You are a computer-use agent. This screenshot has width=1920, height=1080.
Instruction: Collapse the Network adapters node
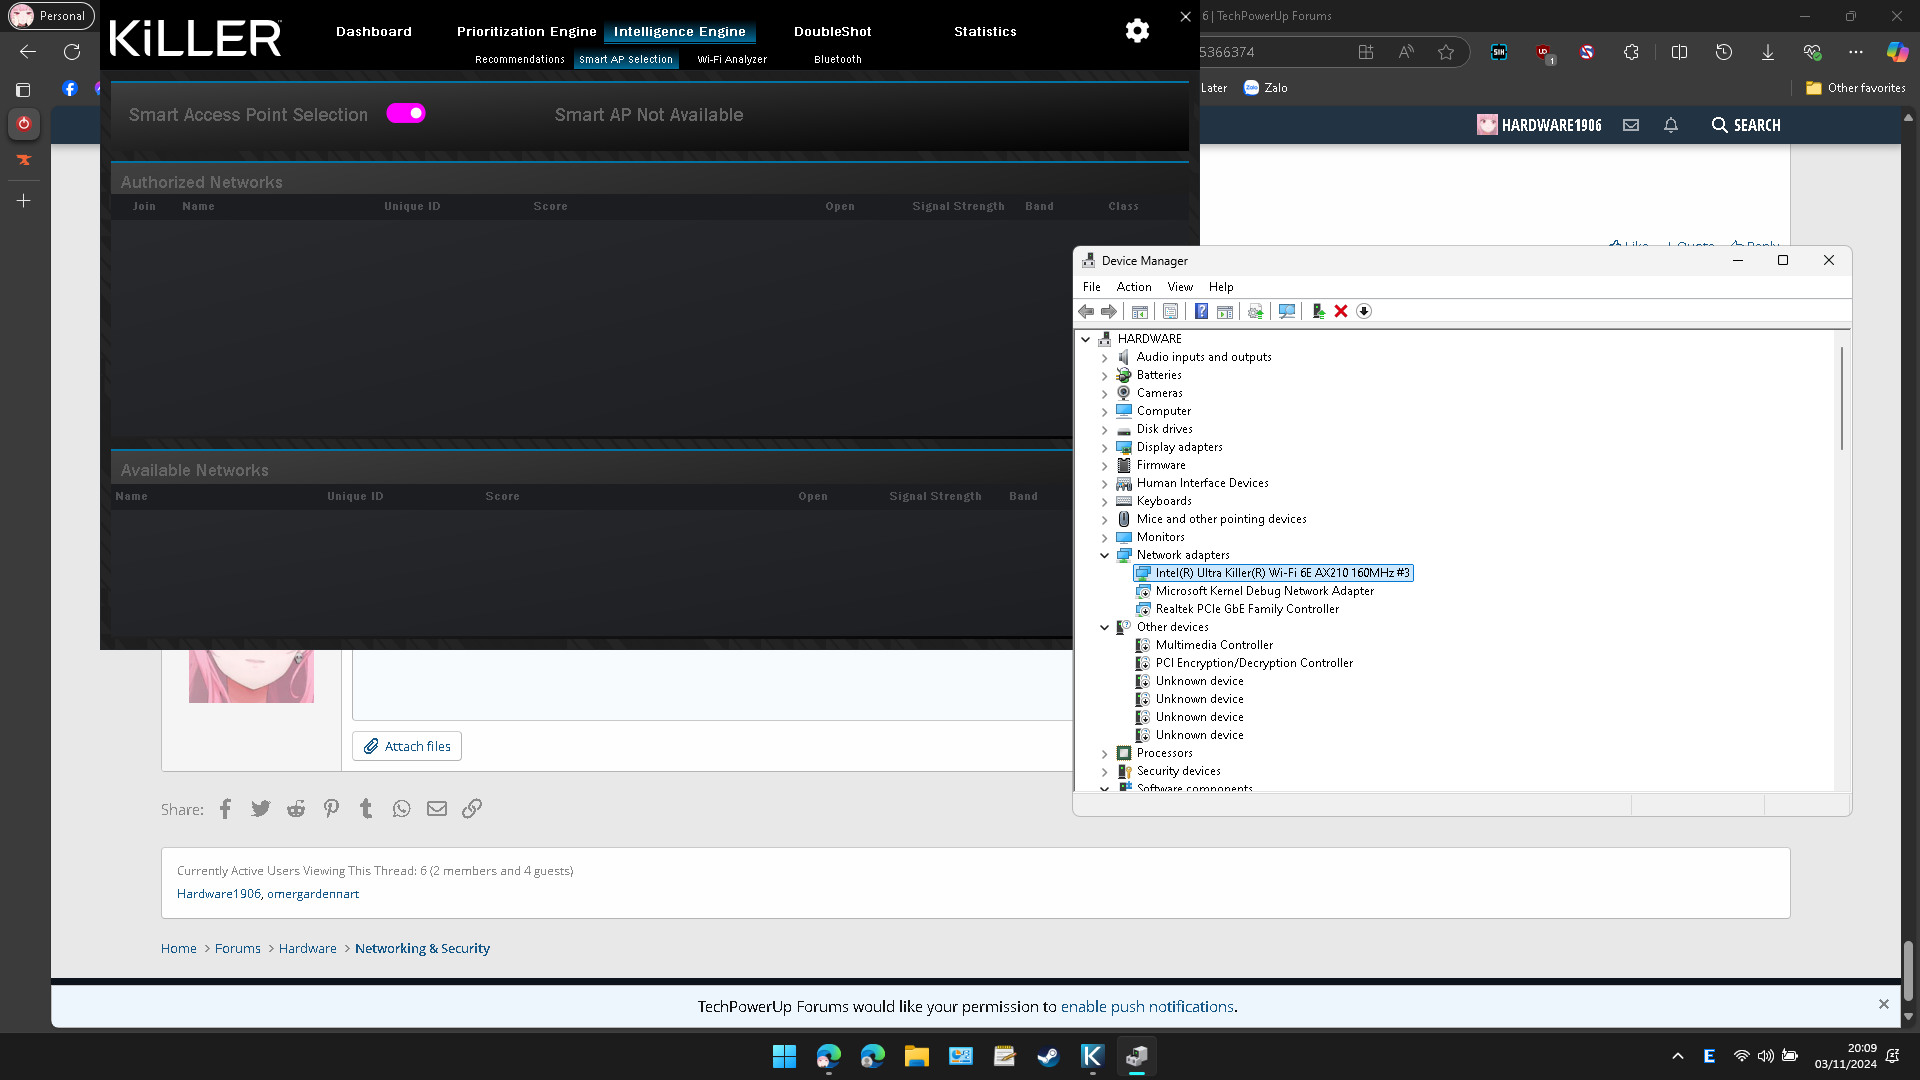(1105, 555)
